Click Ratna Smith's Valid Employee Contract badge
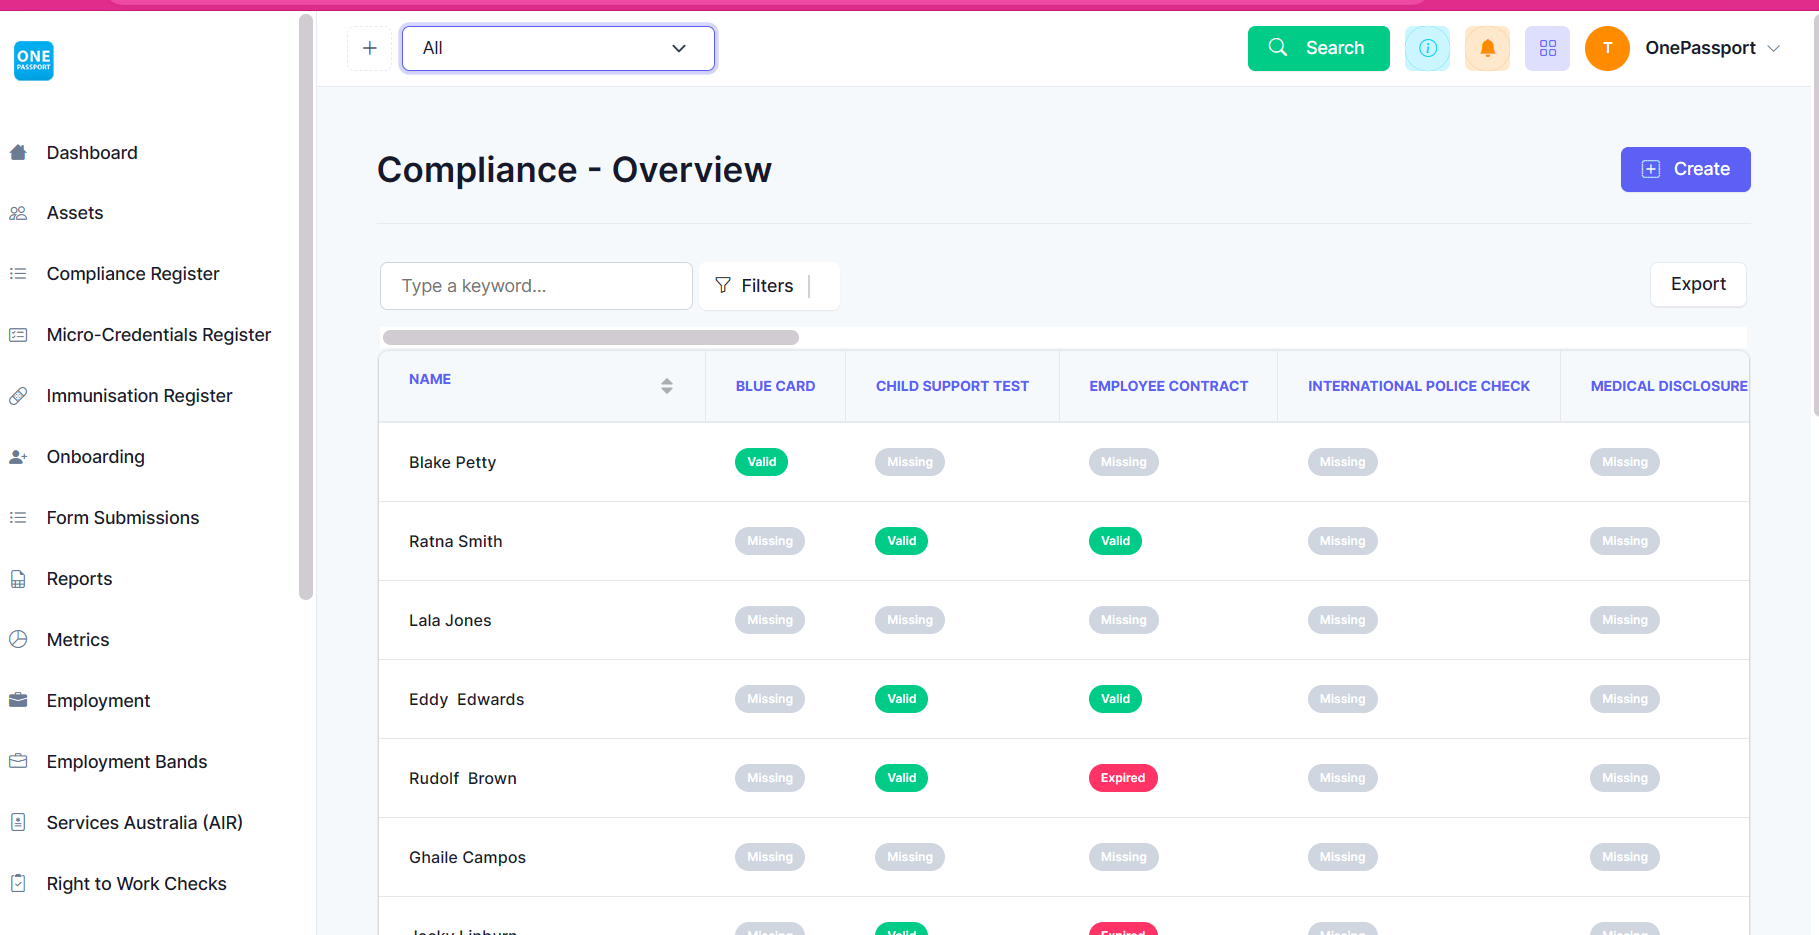 [x=1115, y=541]
